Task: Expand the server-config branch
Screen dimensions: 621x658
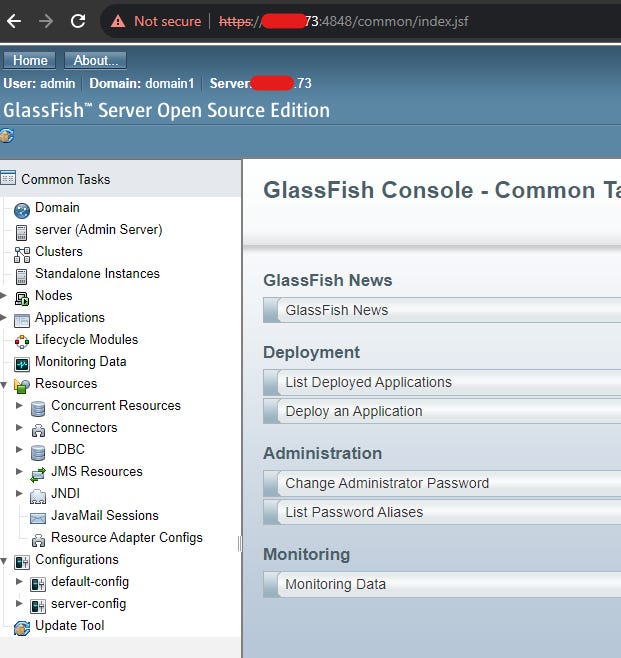Action: coord(19,603)
